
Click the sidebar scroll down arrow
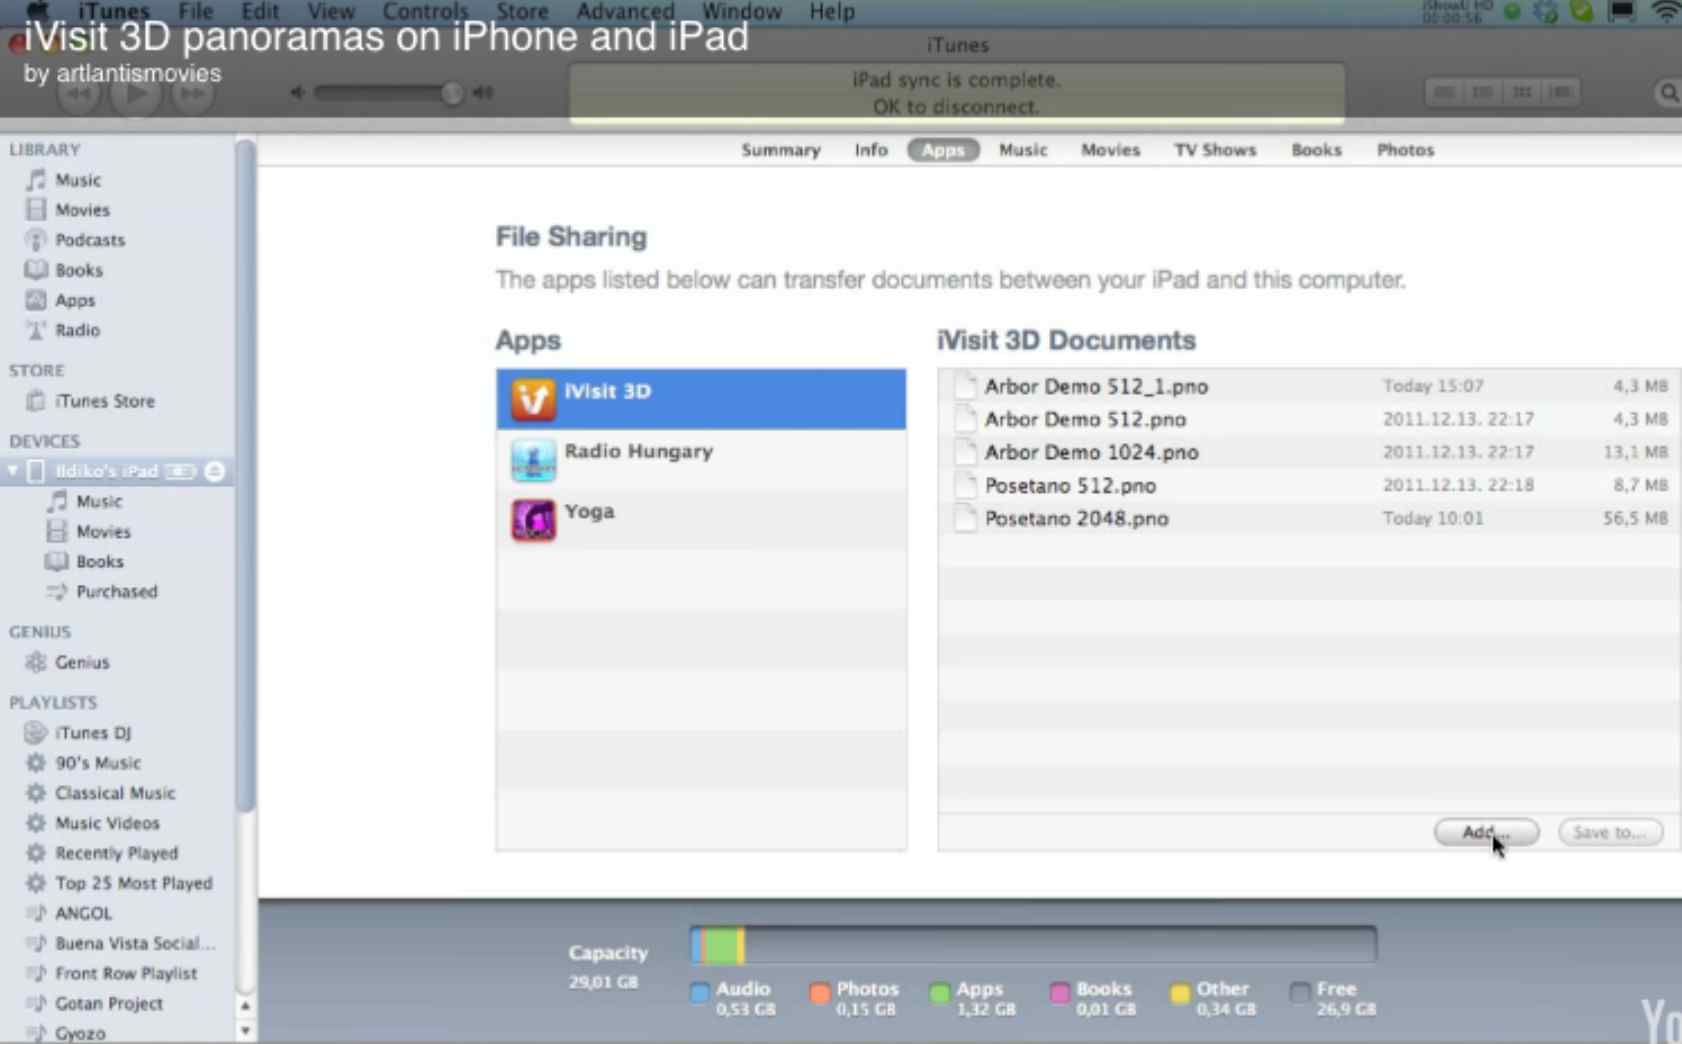click(x=245, y=1030)
